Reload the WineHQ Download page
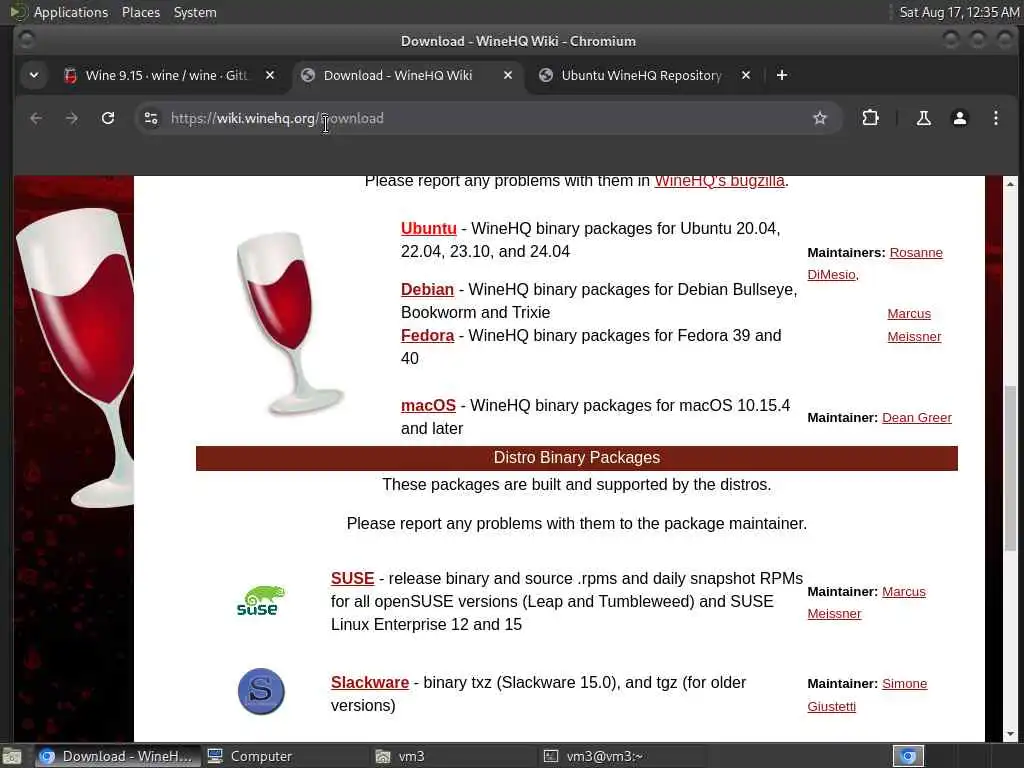Screen dimensions: 1024x768 point(108,118)
